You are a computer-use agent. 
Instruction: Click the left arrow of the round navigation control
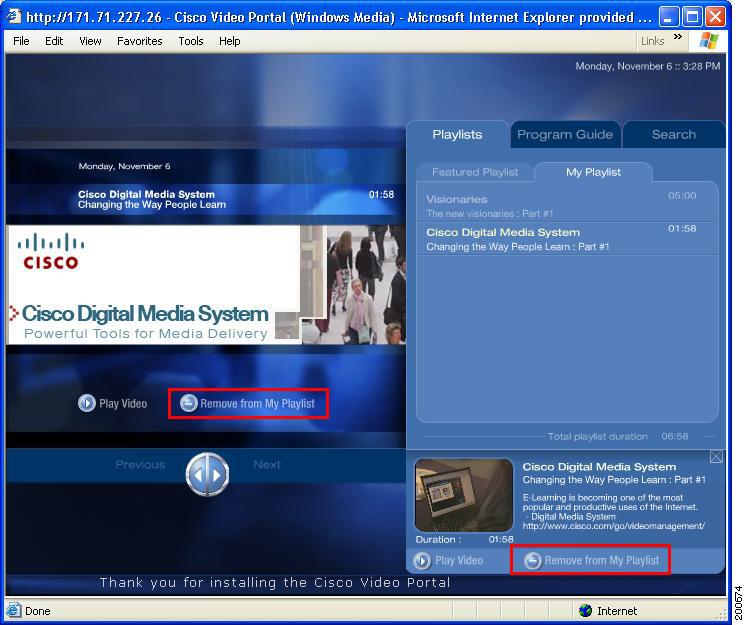(x=199, y=475)
